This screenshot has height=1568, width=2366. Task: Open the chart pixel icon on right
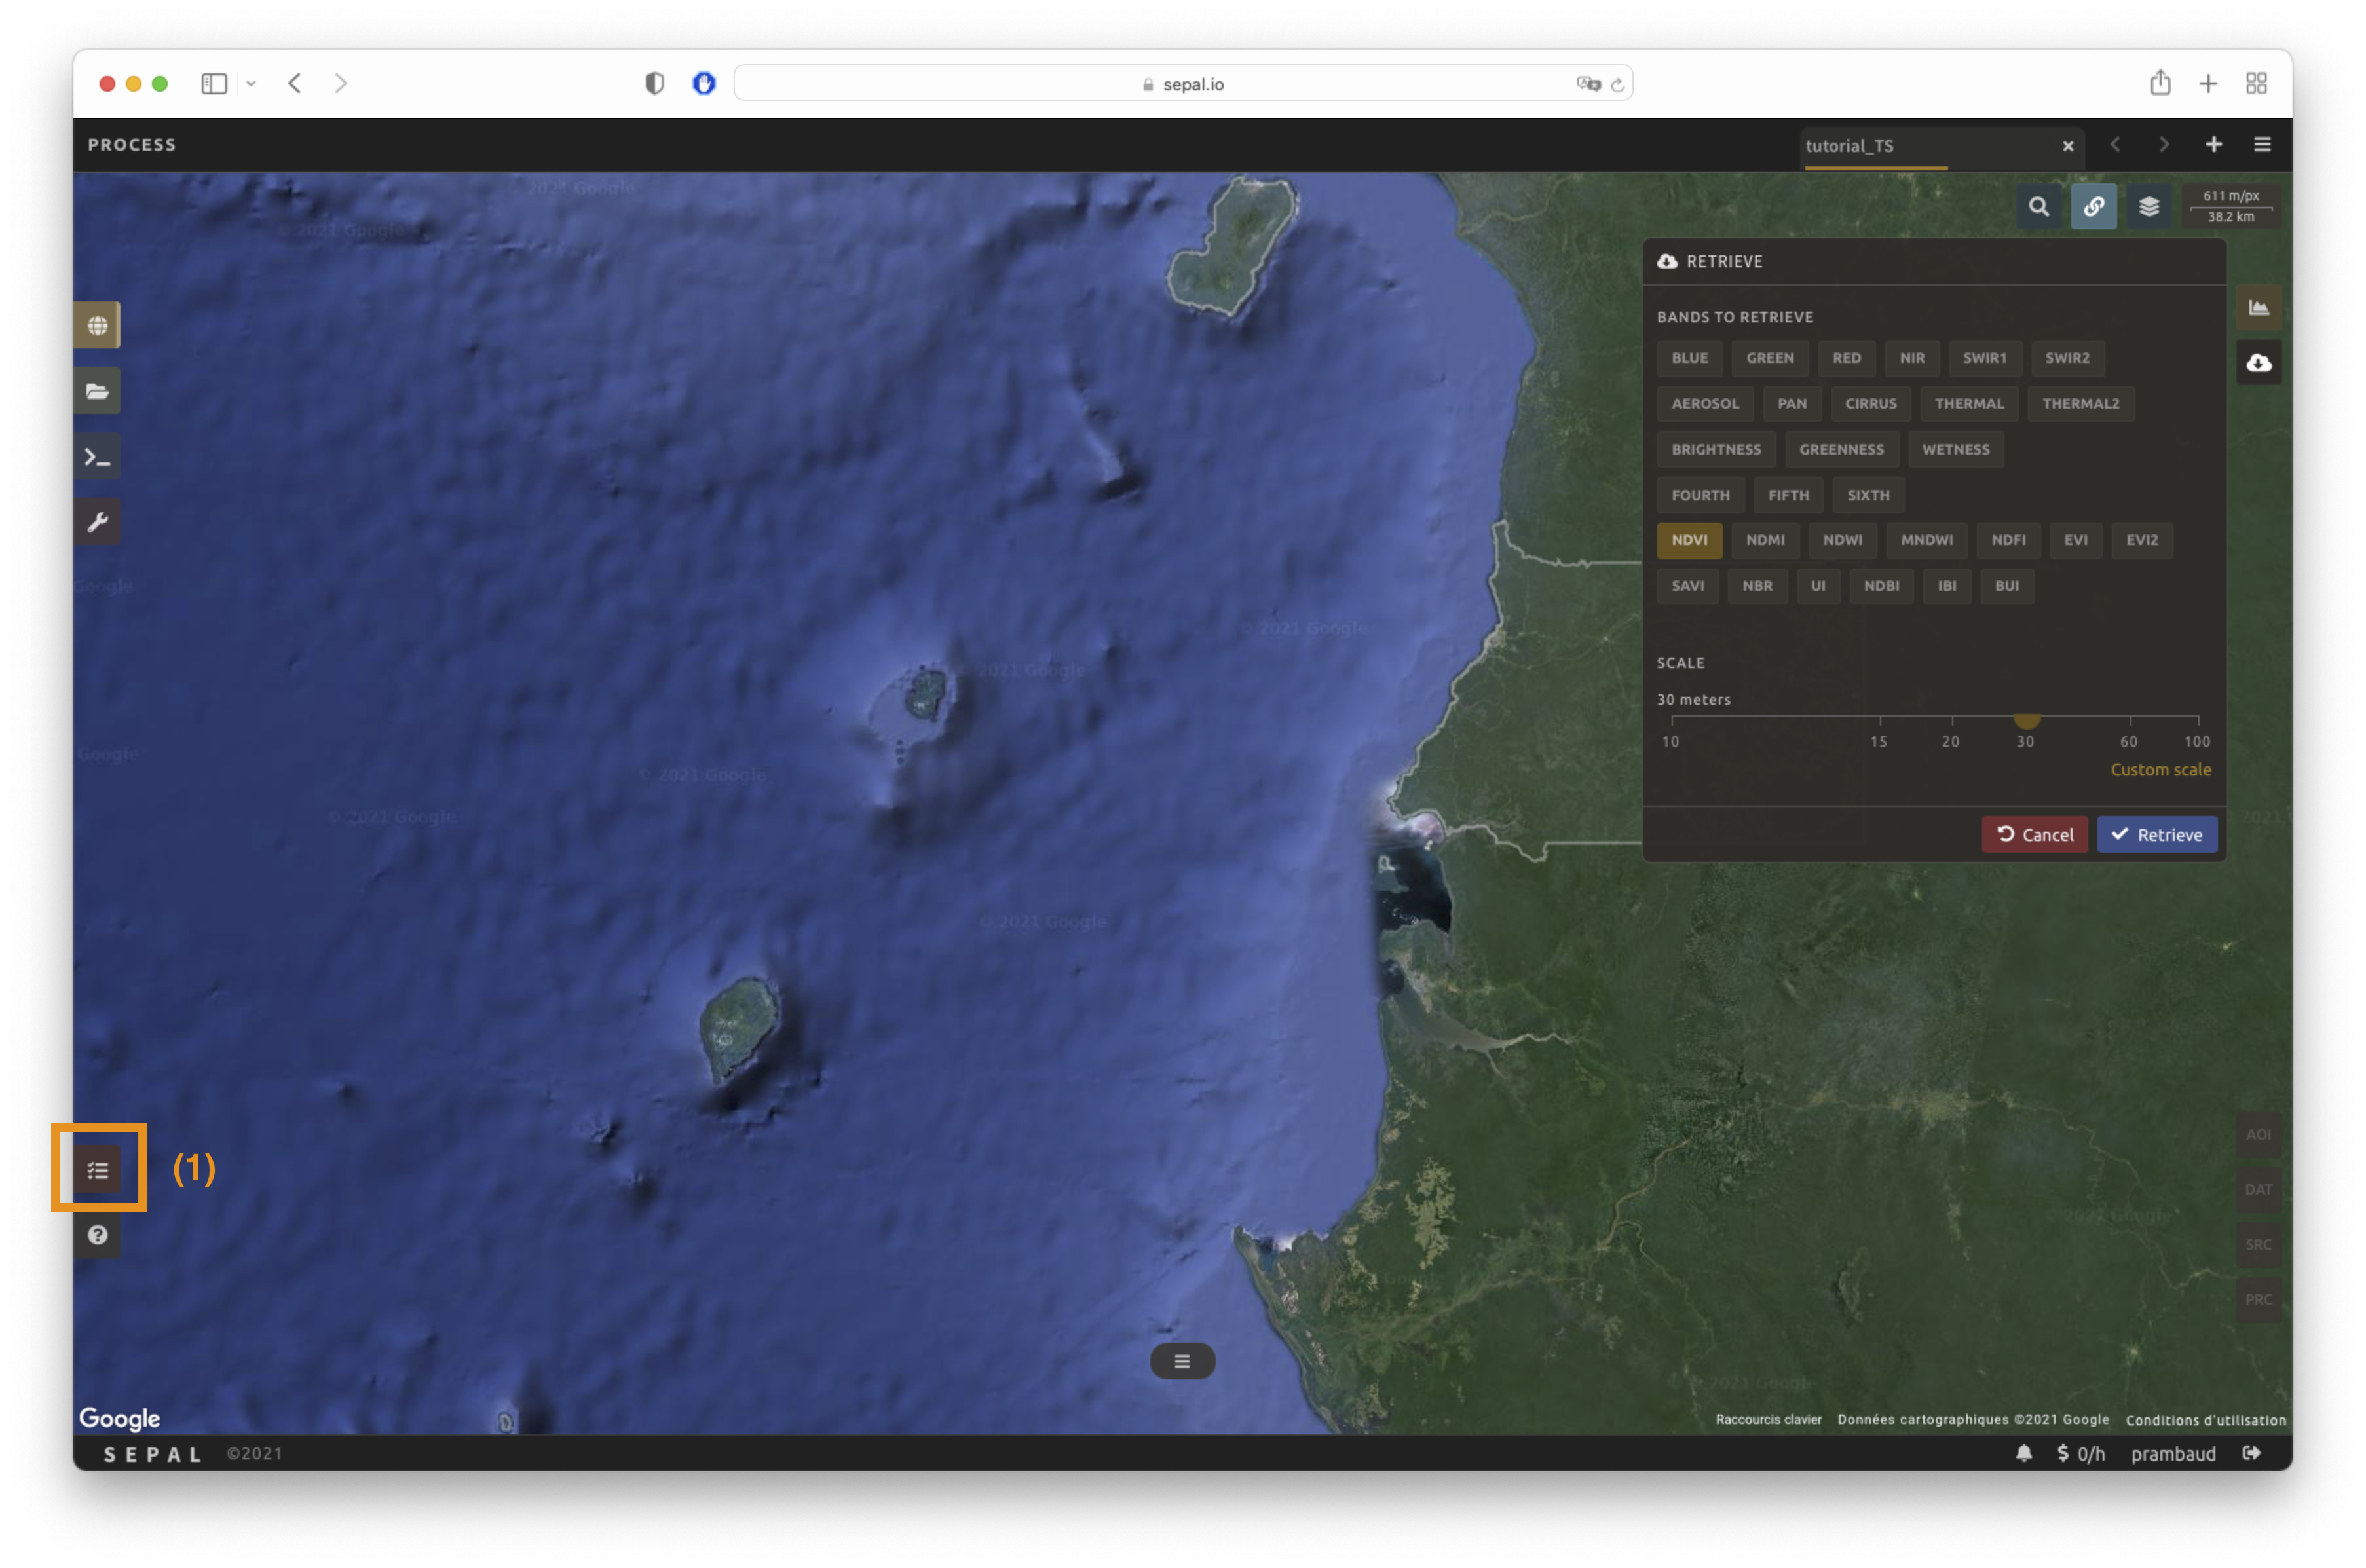pyautogui.click(x=2258, y=308)
